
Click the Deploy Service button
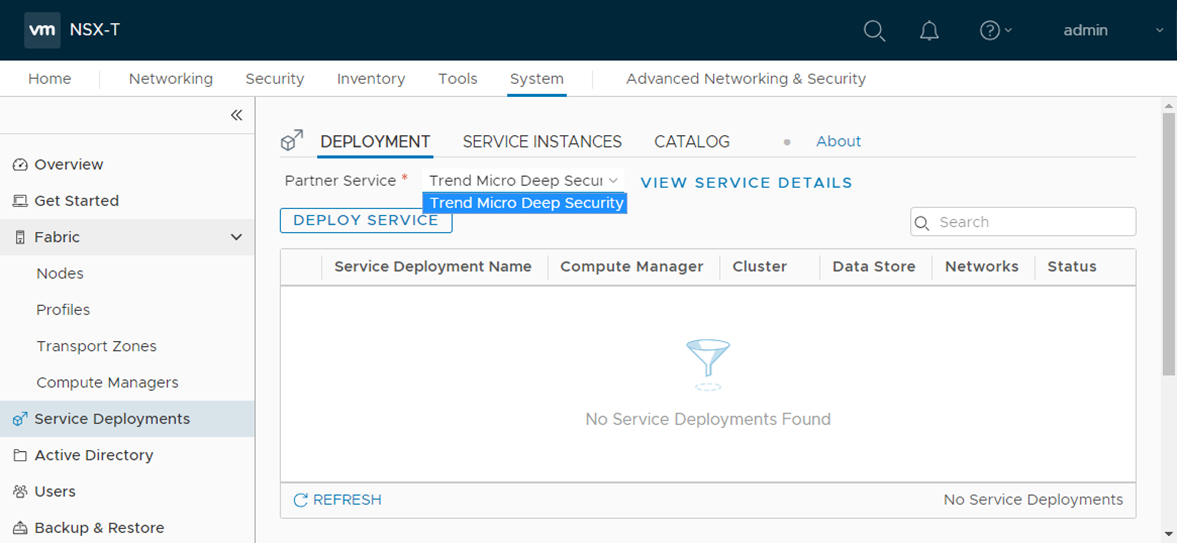366,221
